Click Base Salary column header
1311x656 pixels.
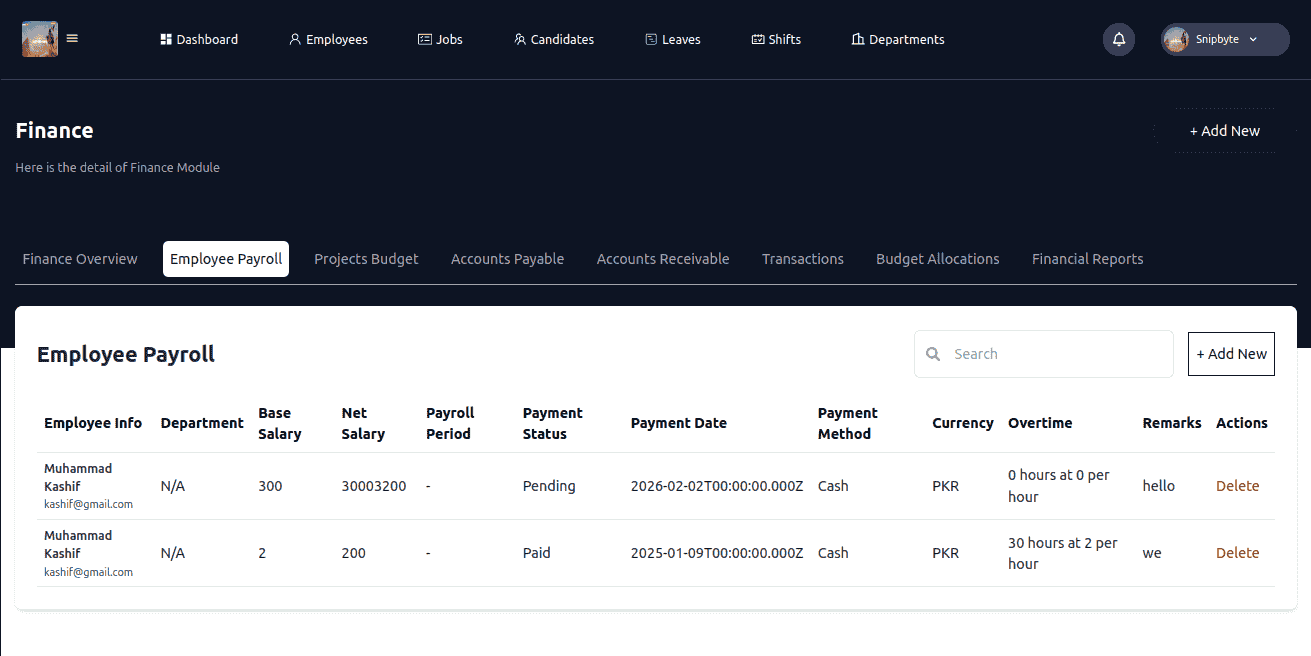(280, 423)
